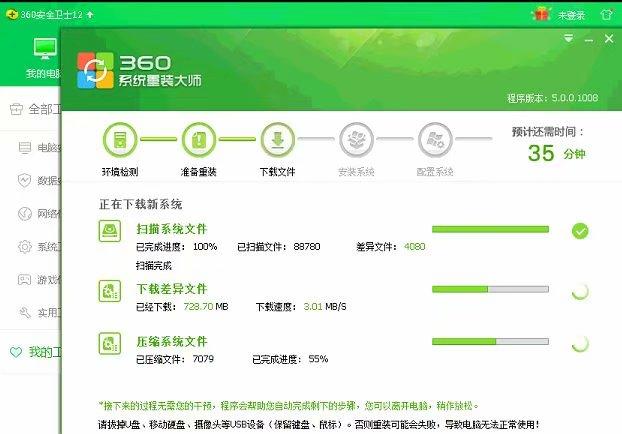
Task: Select the 系统 gear sidebar item
Action: 39,246
